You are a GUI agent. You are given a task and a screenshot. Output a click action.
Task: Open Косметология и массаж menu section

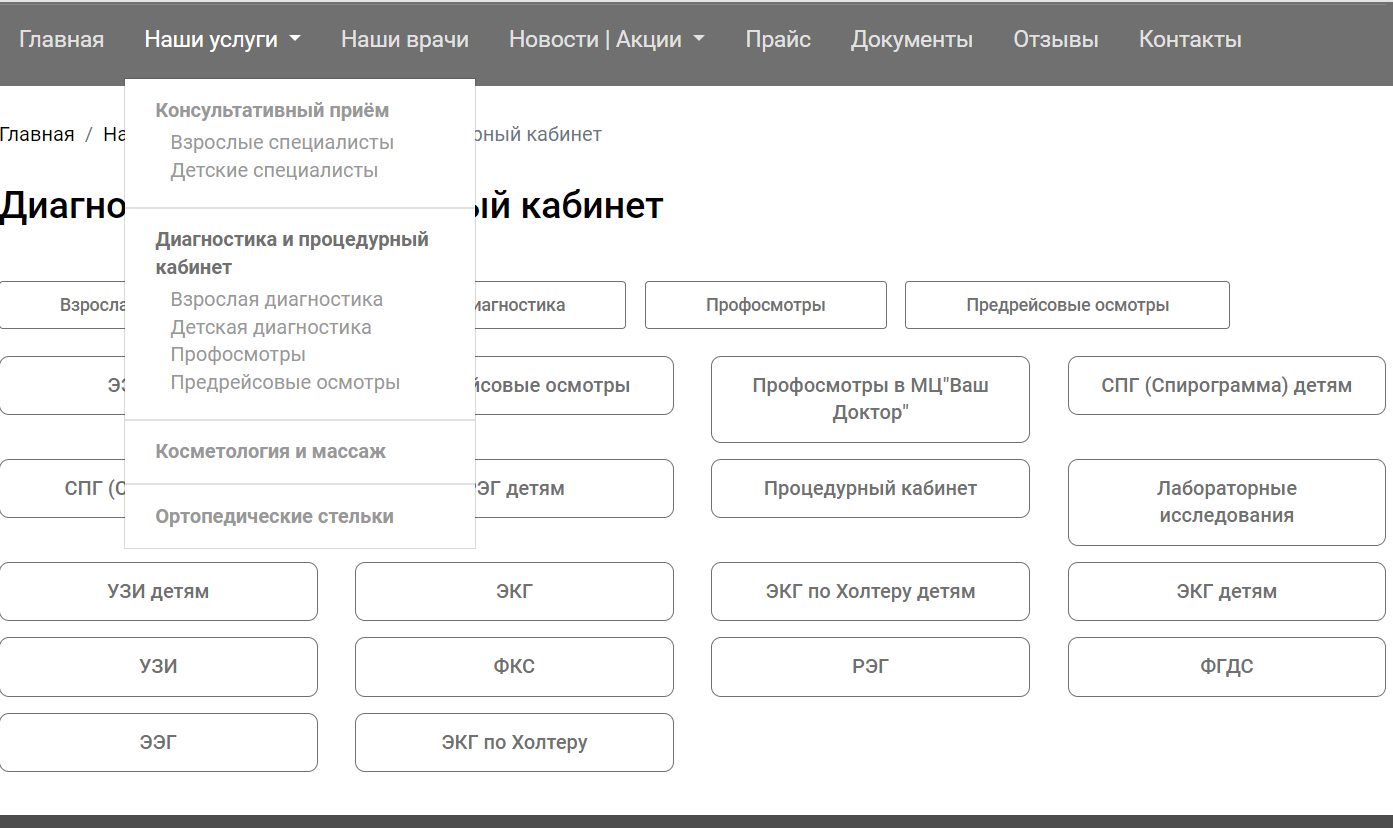coord(270,452)
